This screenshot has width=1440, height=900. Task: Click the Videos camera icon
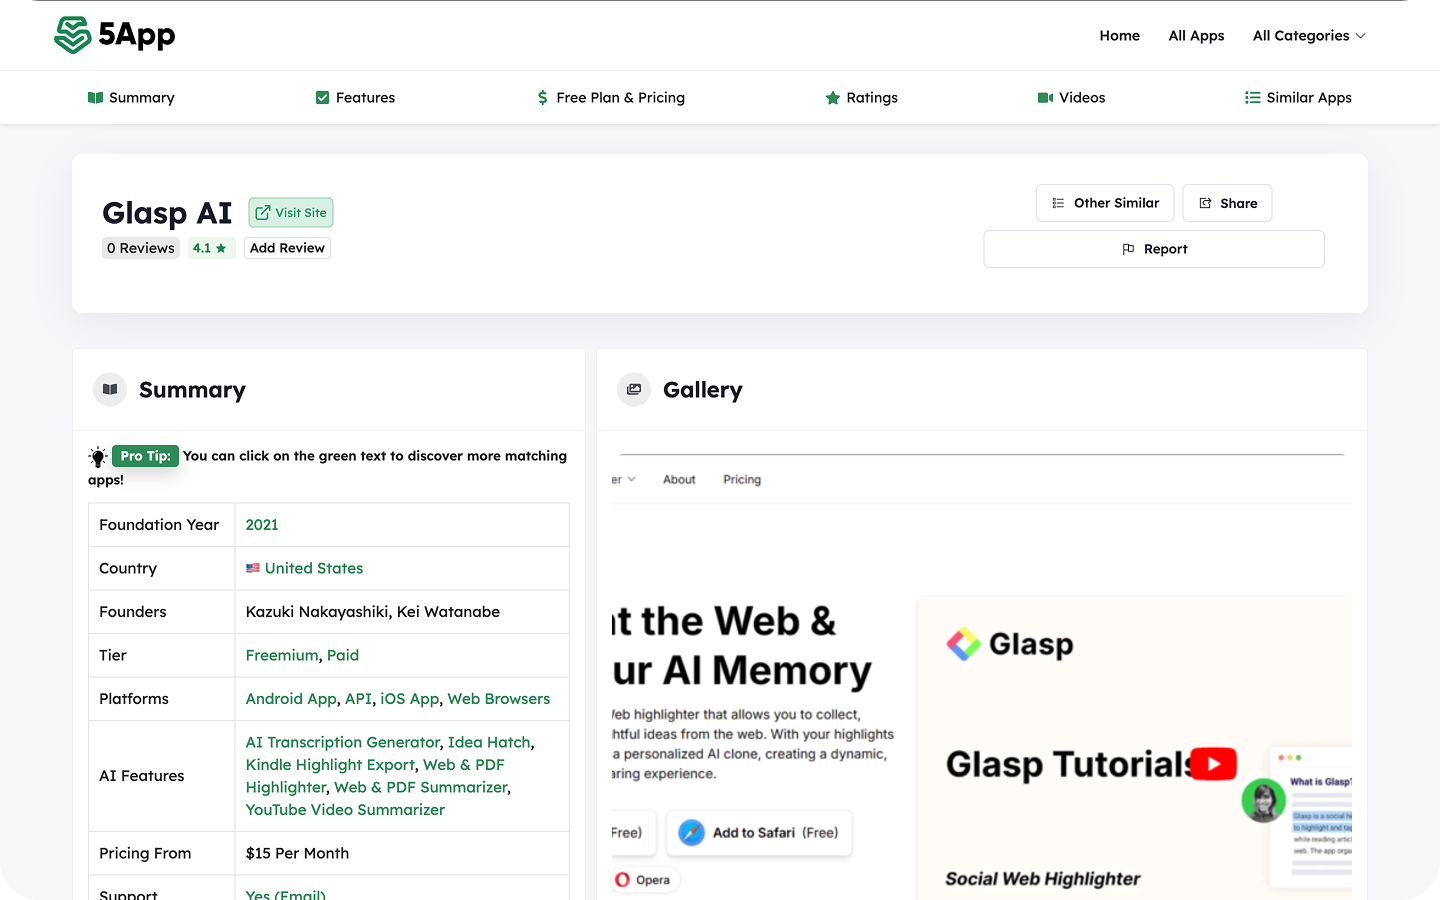pos(1045,98)
